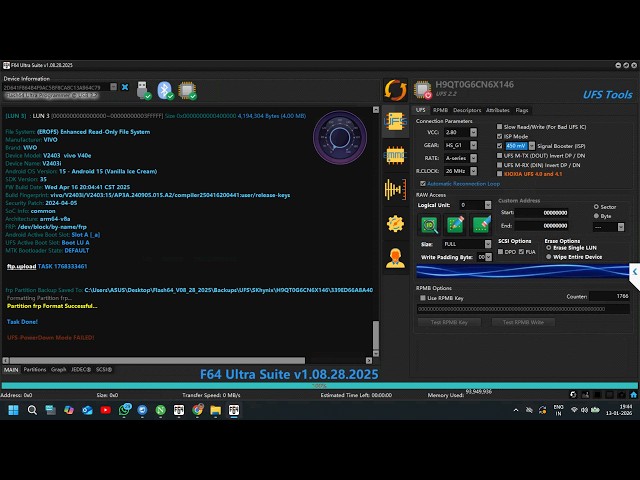Enable Slow Read/Write for Bad UFS IC
640x480 pixels.
[x=499, y=127]
